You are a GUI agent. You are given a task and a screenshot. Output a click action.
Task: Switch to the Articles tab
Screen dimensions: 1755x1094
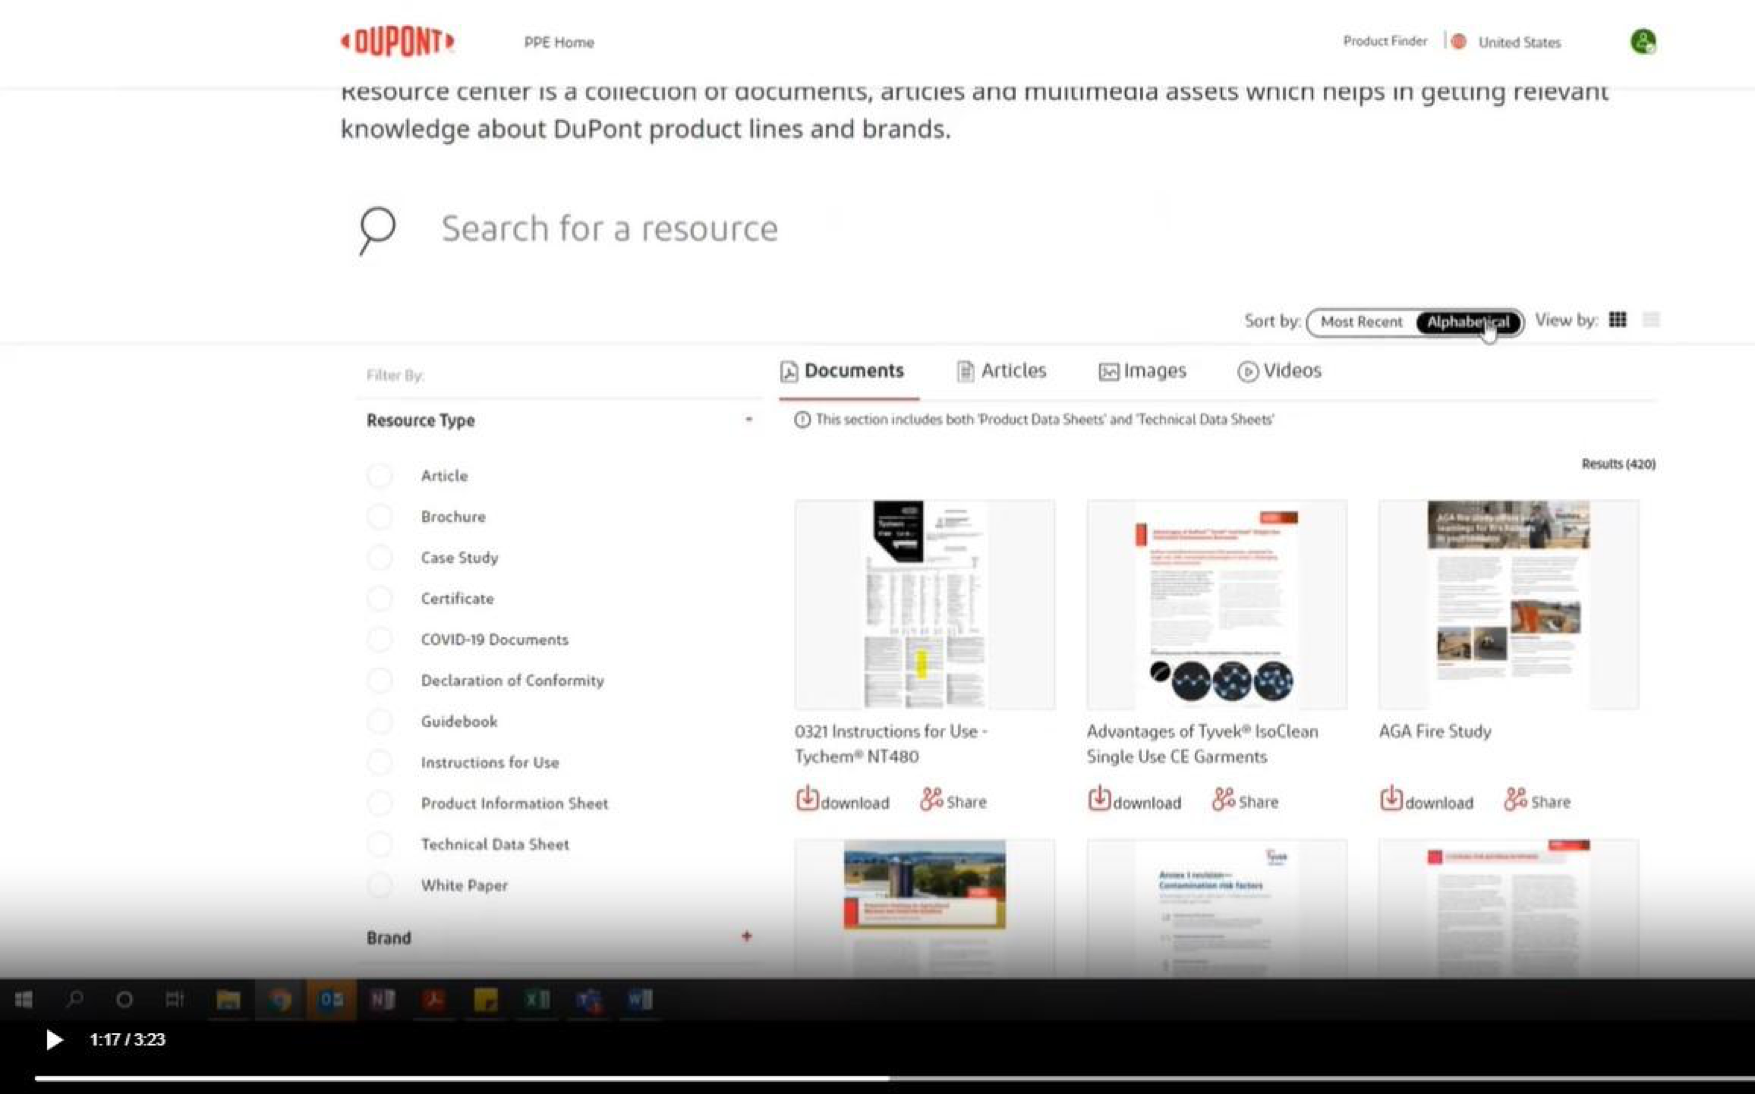coord(1001,371)
